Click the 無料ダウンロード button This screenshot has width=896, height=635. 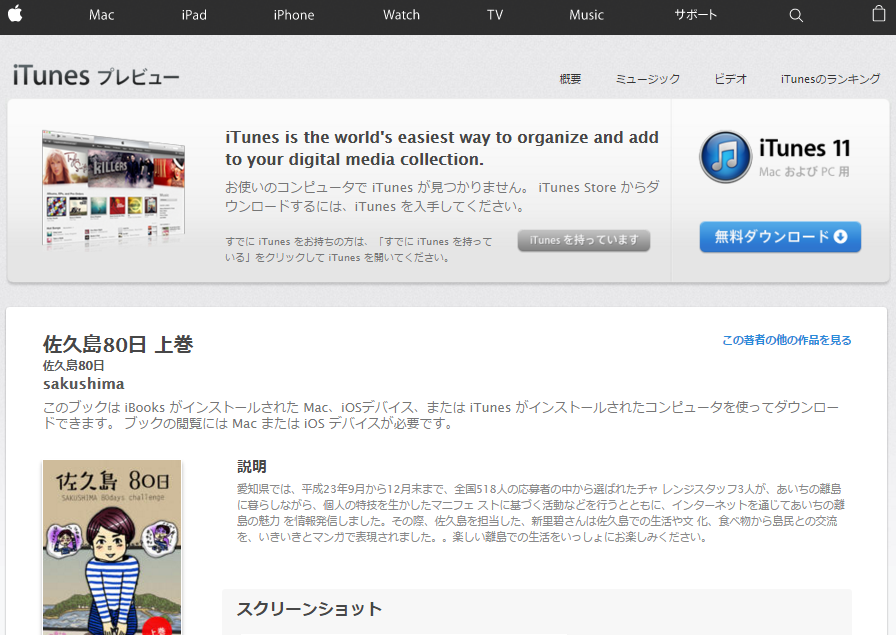[x=780, y=237]
